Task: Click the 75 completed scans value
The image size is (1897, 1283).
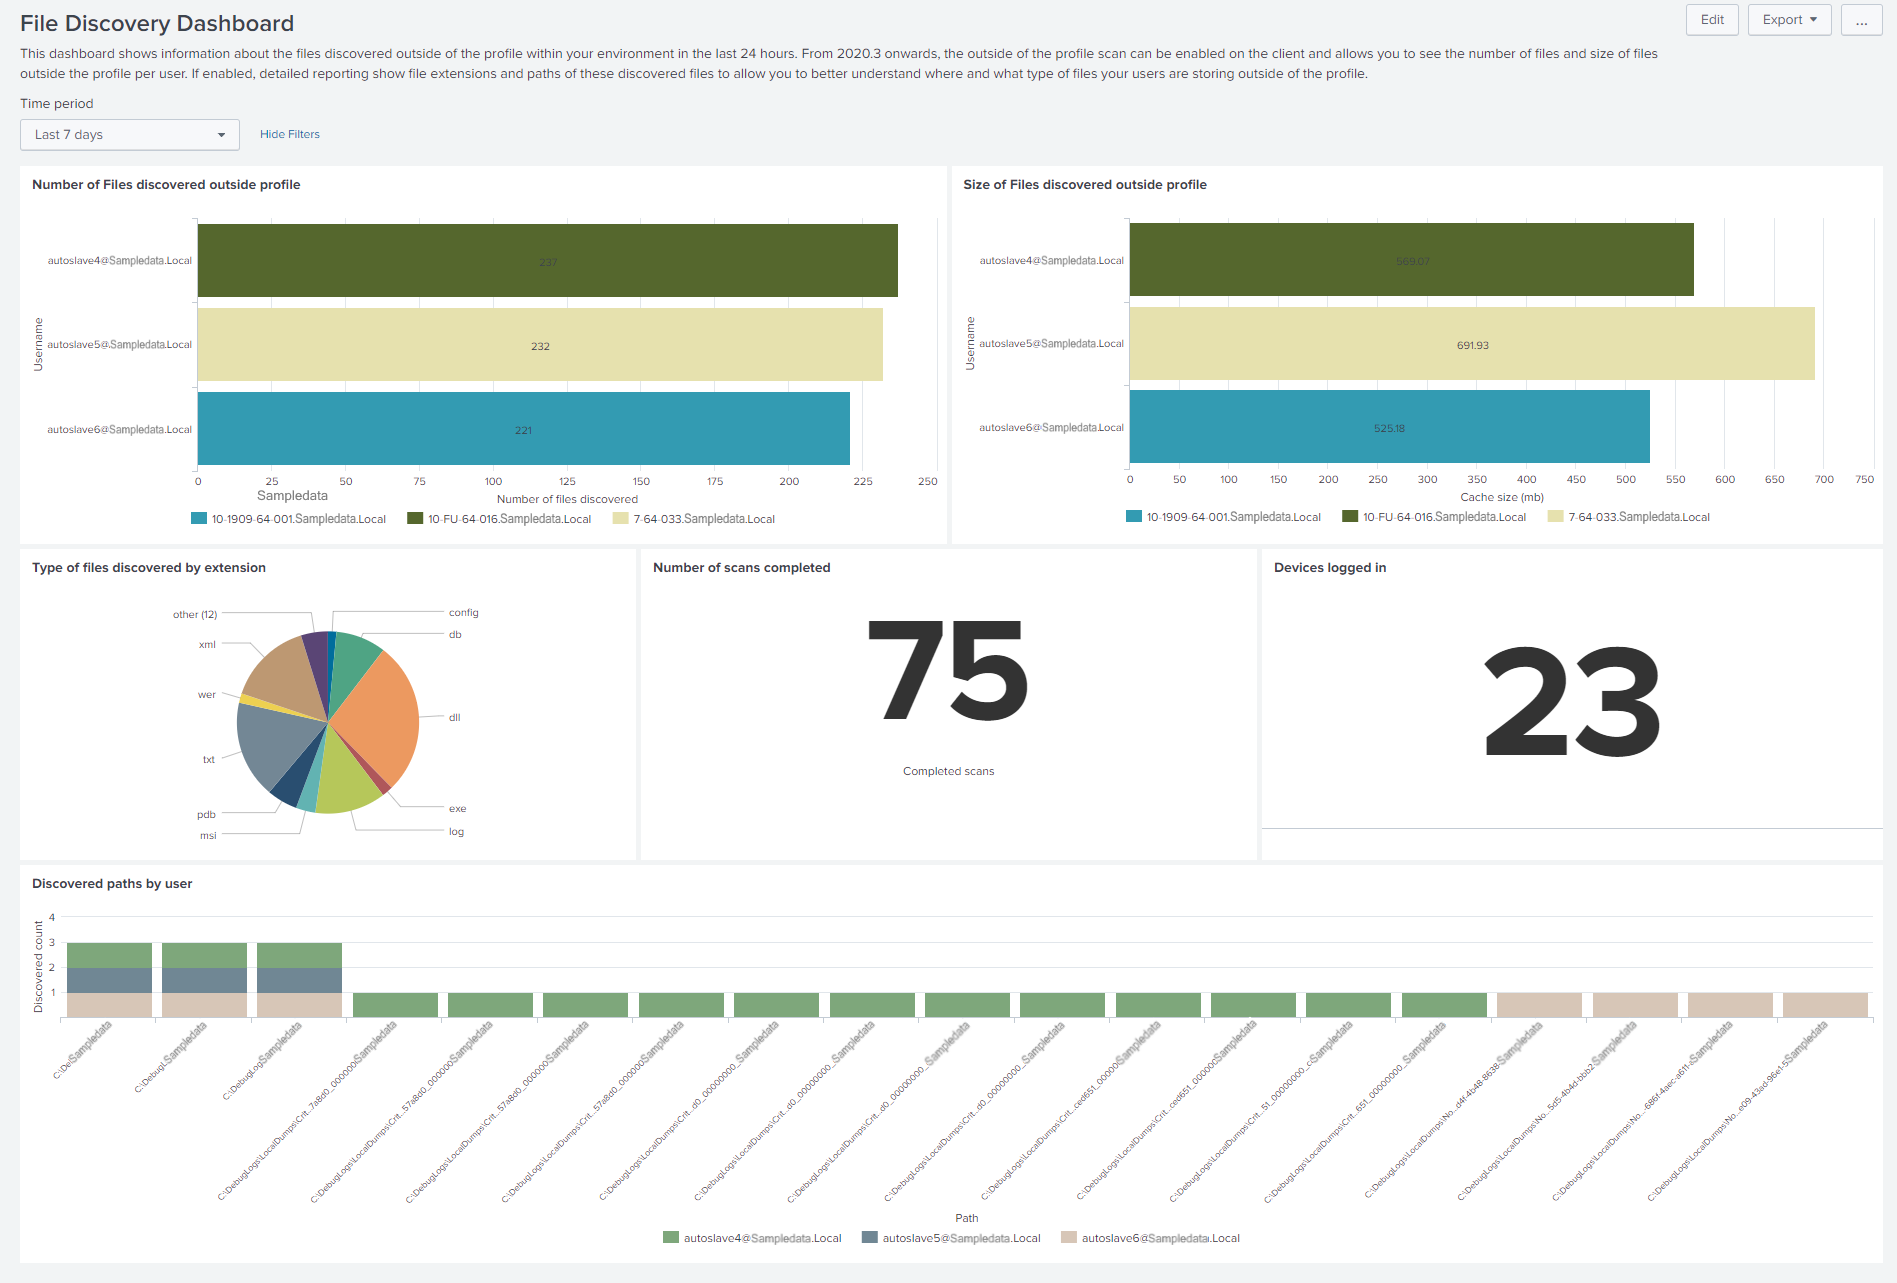Action: (x=948, y=670)
